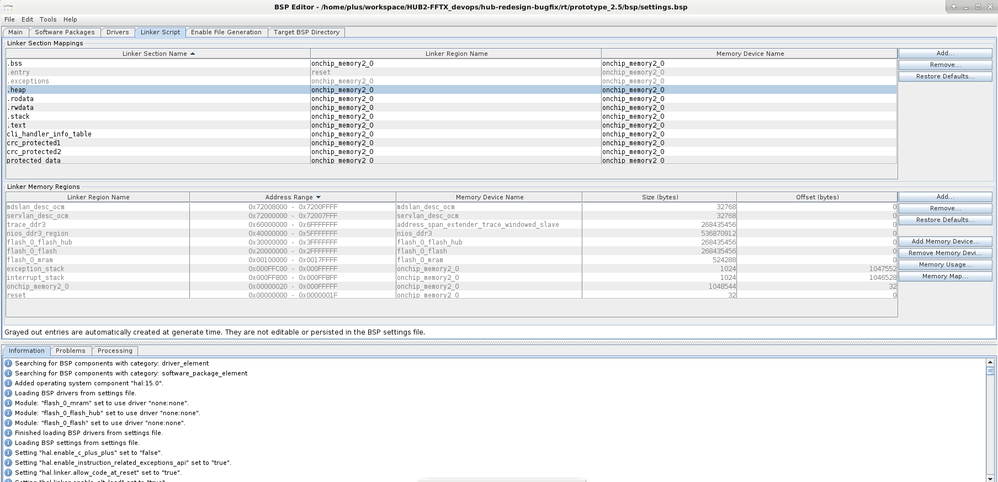Select the .heap section row

pos(451,90)
